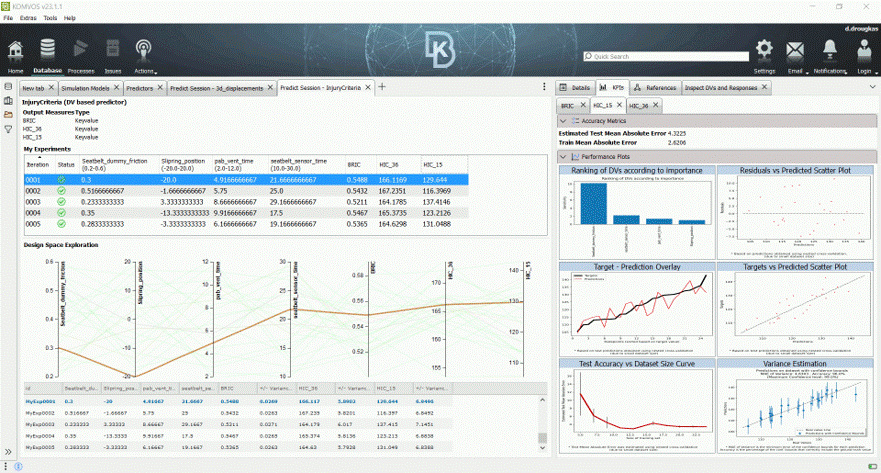Click the top database icon in left sidebar

click(8, 87)
